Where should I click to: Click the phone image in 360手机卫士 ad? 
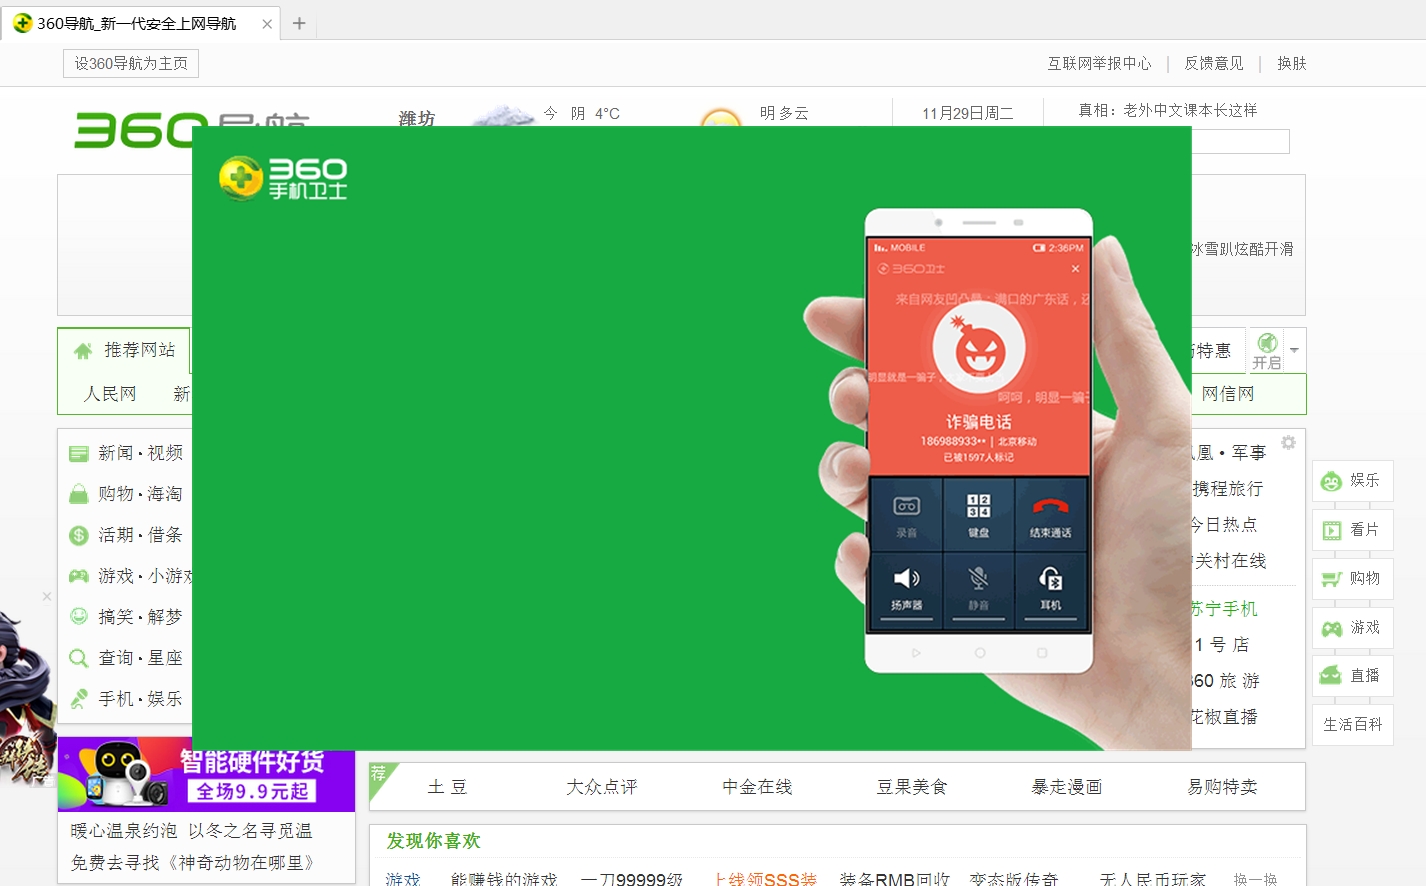979,442
